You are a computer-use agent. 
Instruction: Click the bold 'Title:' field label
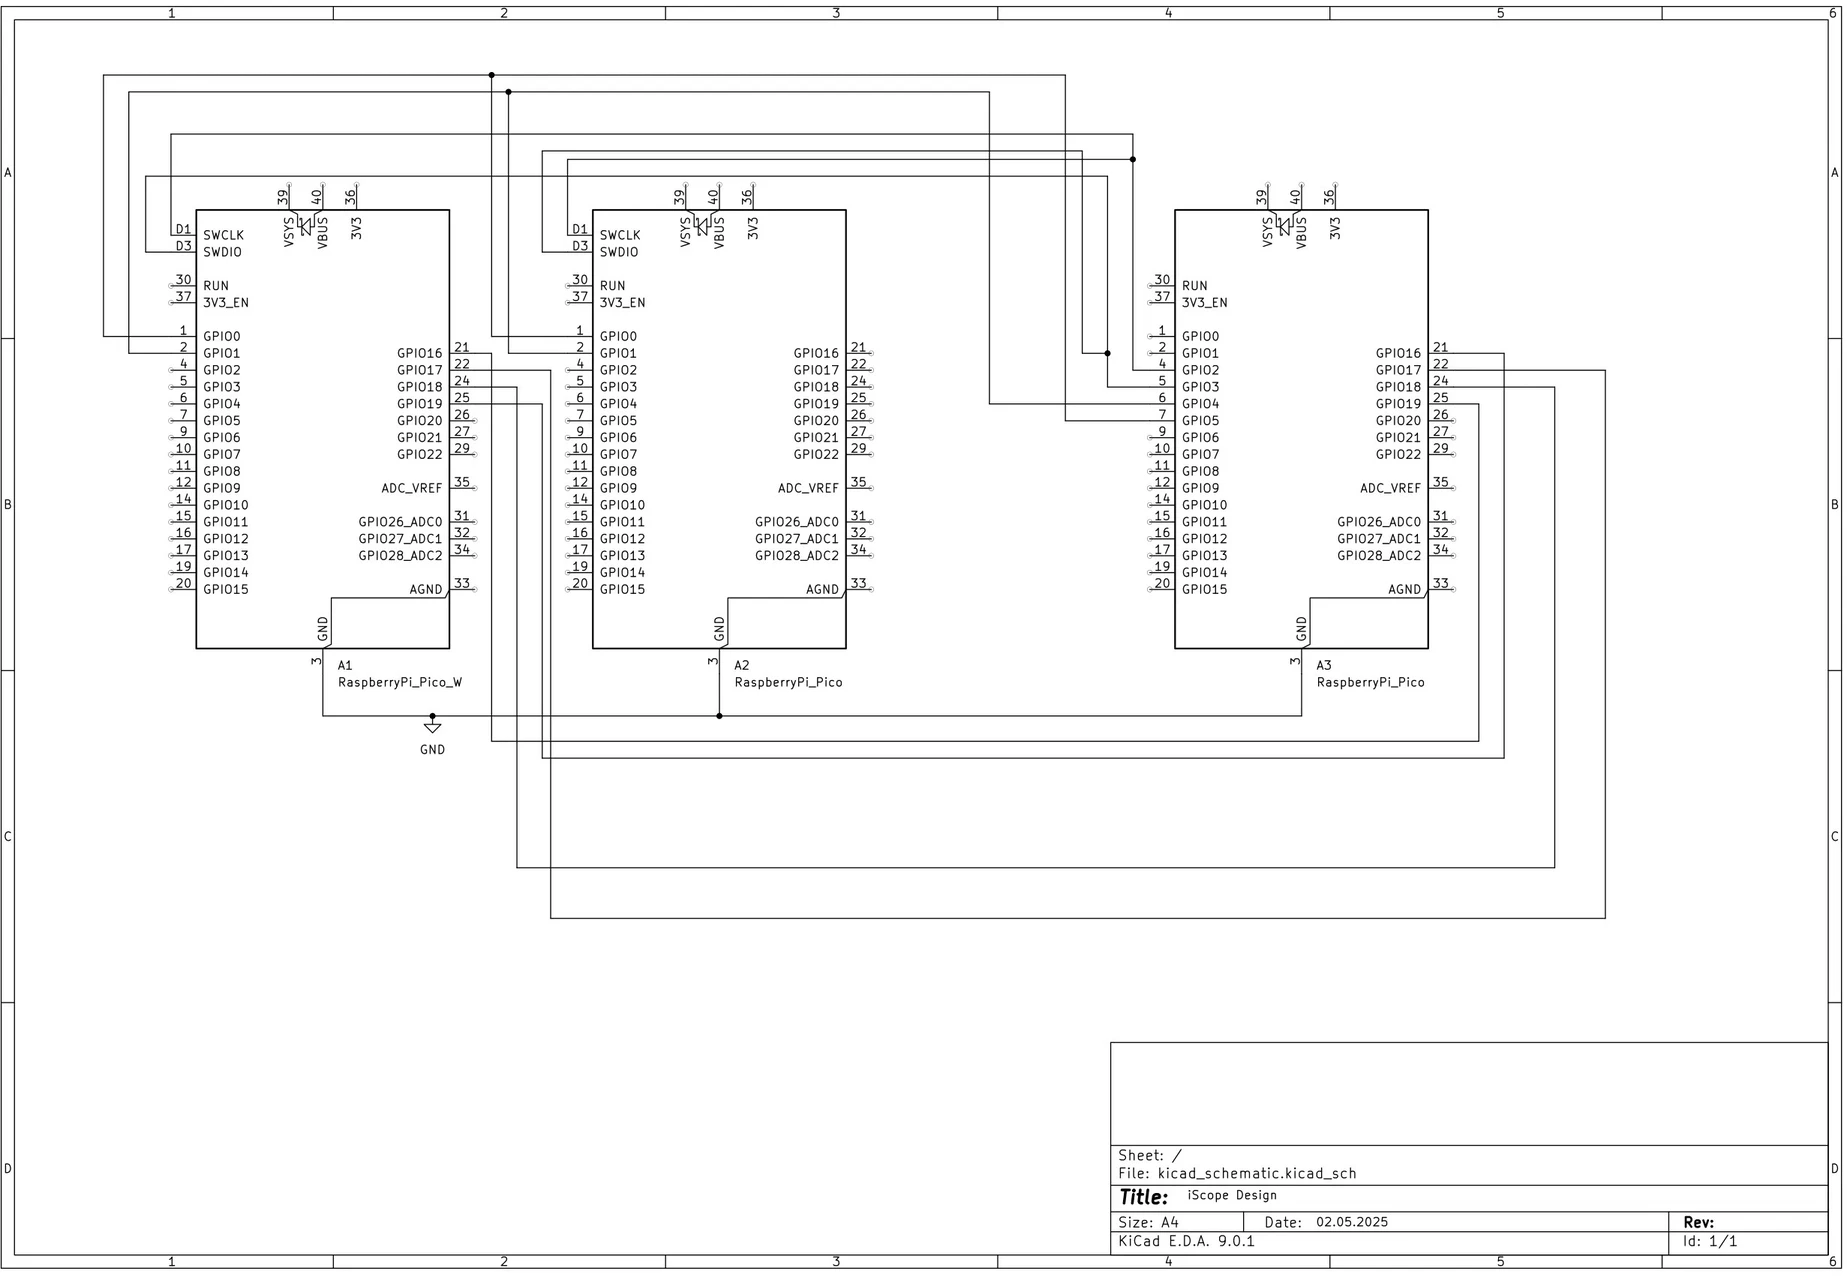[1144, 1199]
